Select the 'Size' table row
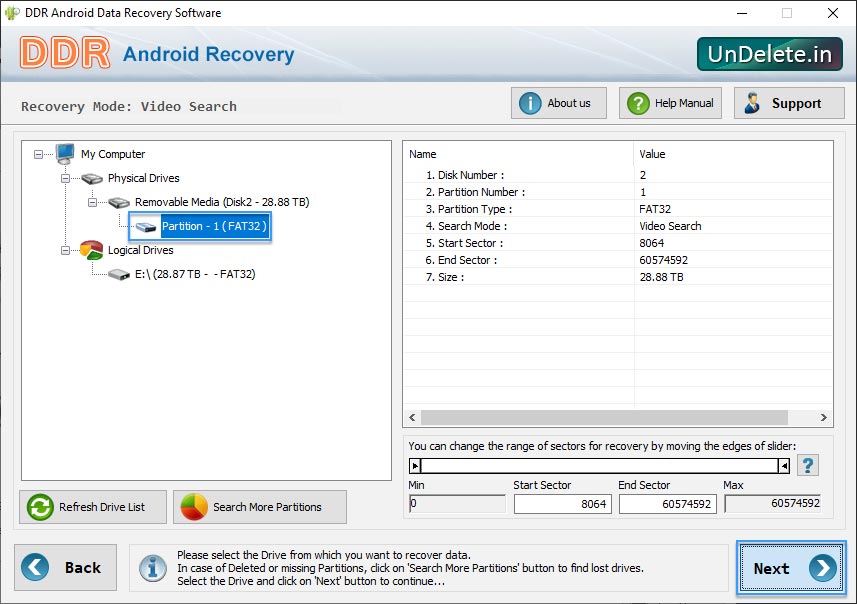This screenshot has height=604, width=857. [618, 277]
